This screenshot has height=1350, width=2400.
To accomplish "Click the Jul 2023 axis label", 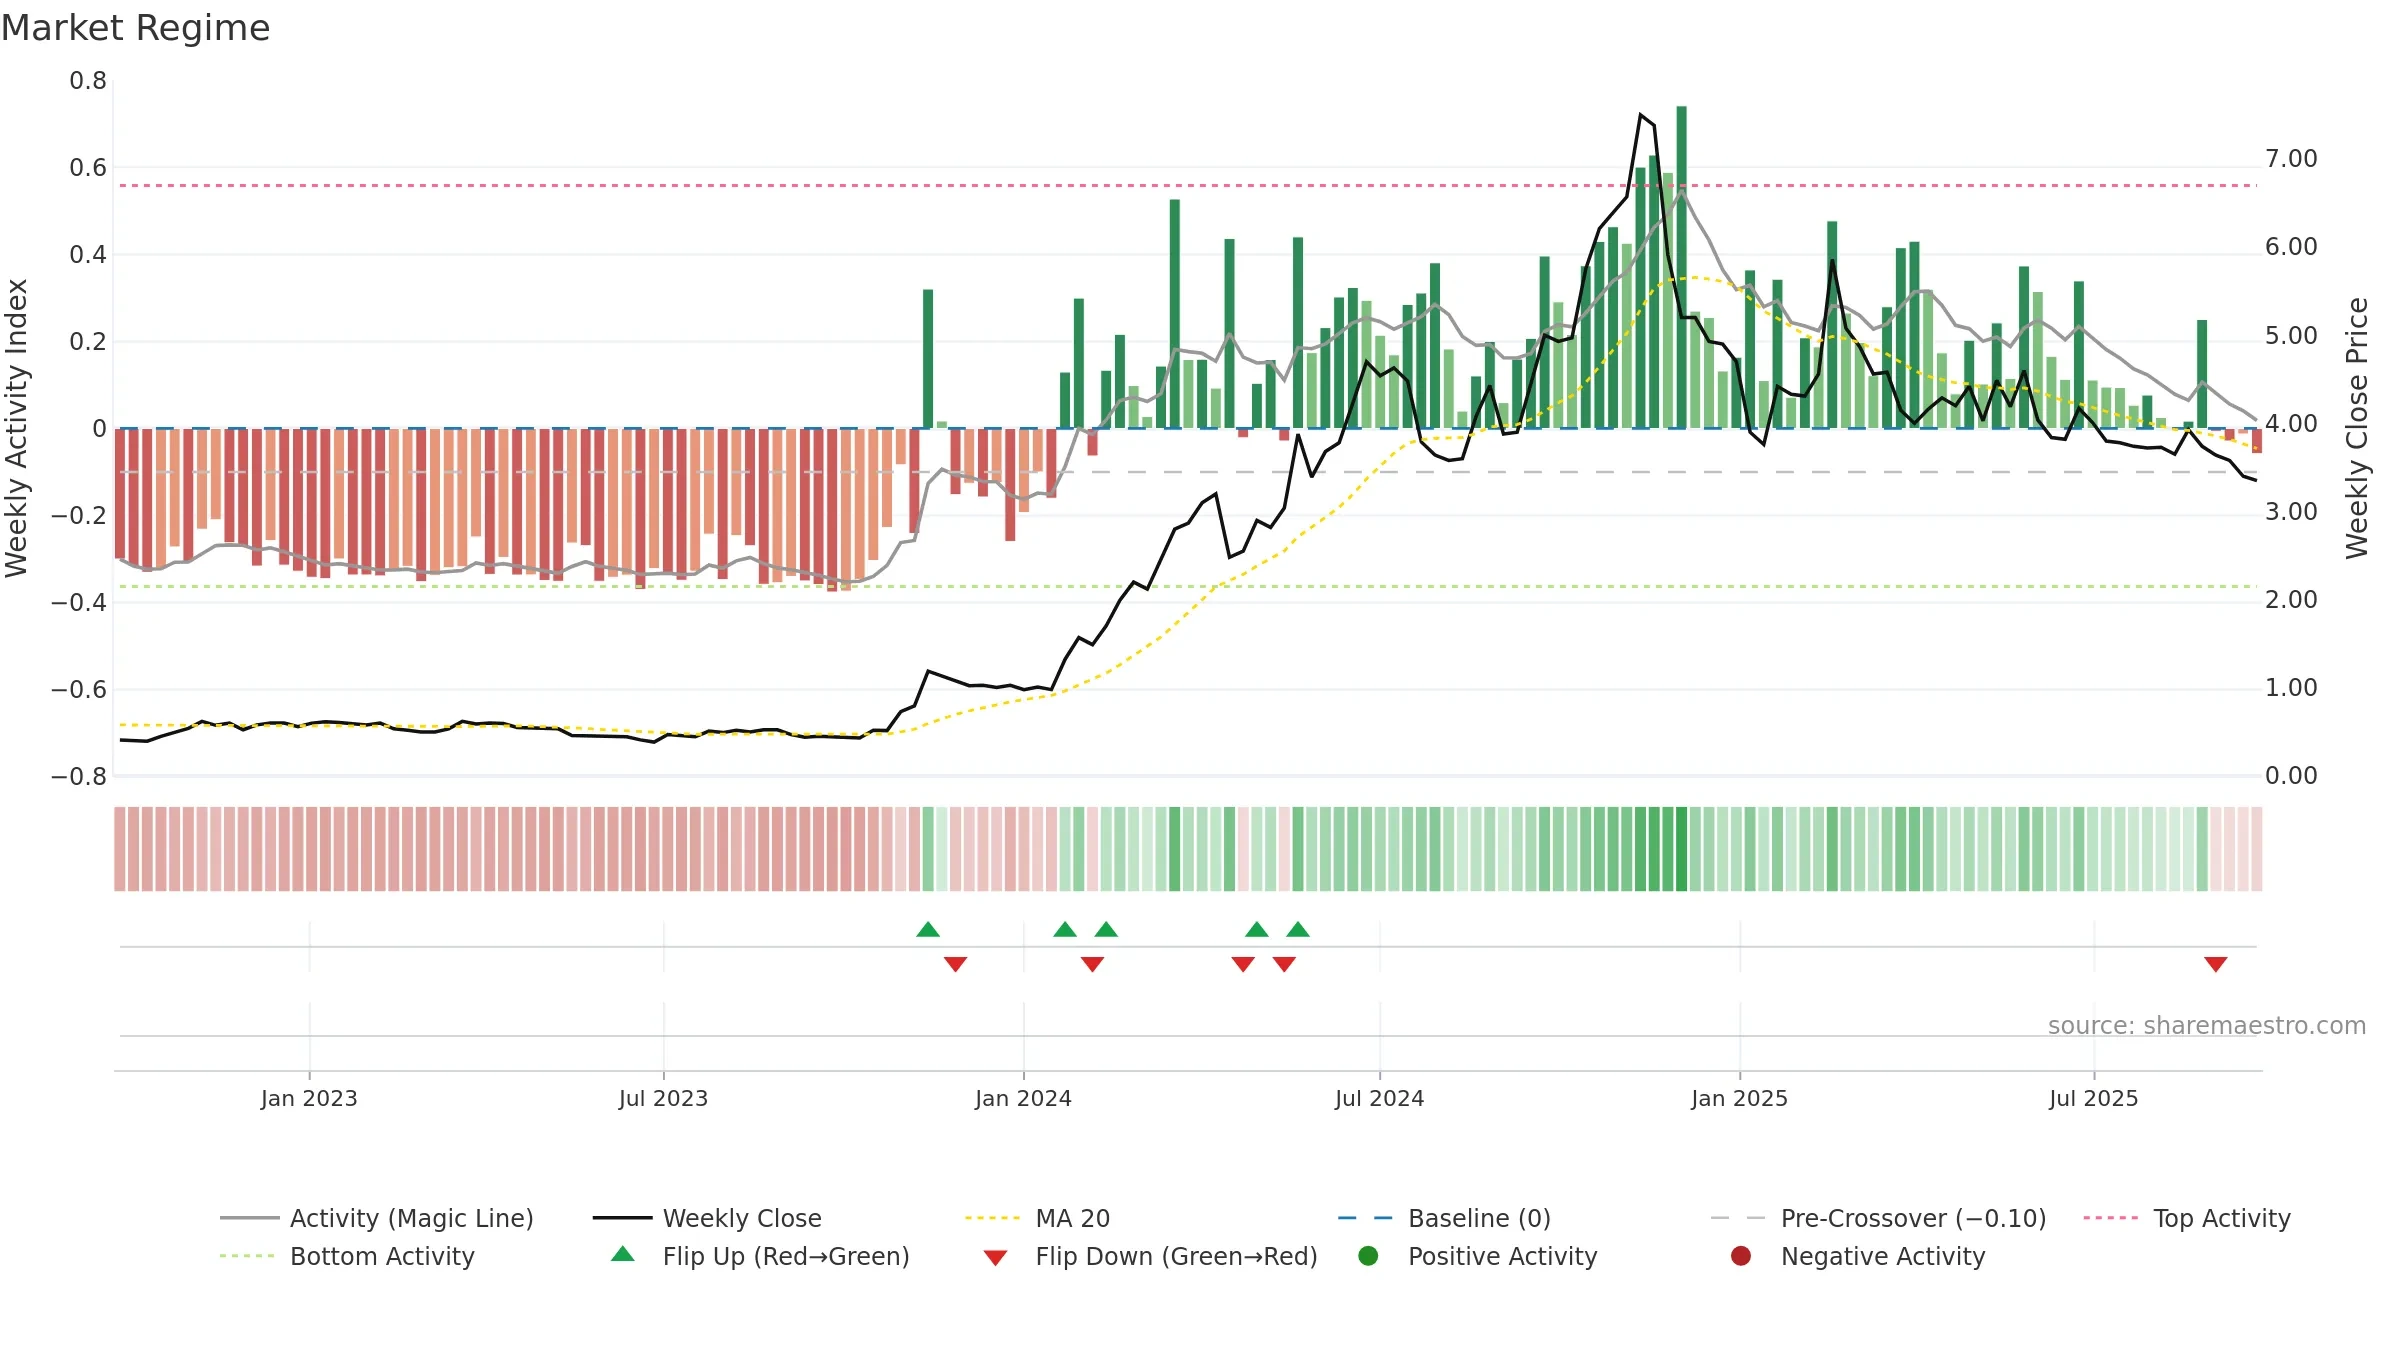I will (663, 1098).
